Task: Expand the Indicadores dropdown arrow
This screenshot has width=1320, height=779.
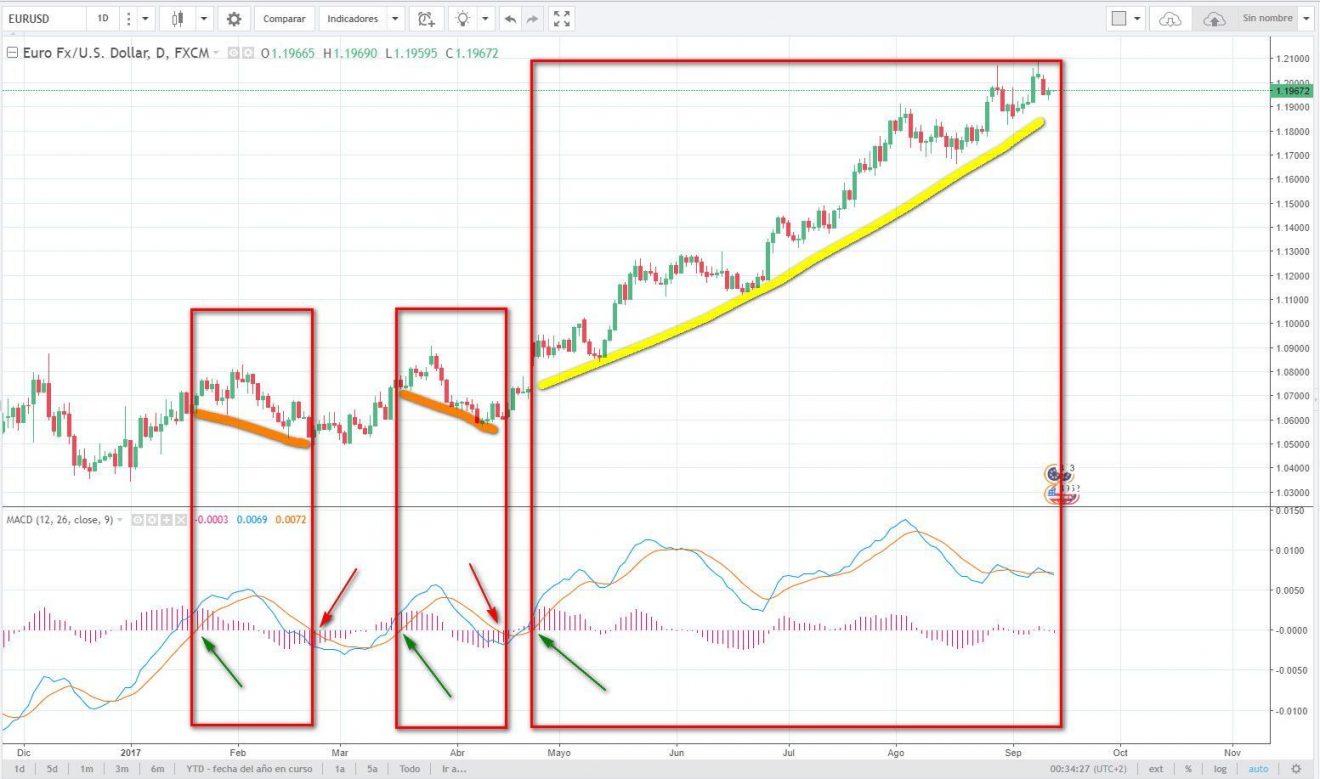Action: [x=396, y=18]
